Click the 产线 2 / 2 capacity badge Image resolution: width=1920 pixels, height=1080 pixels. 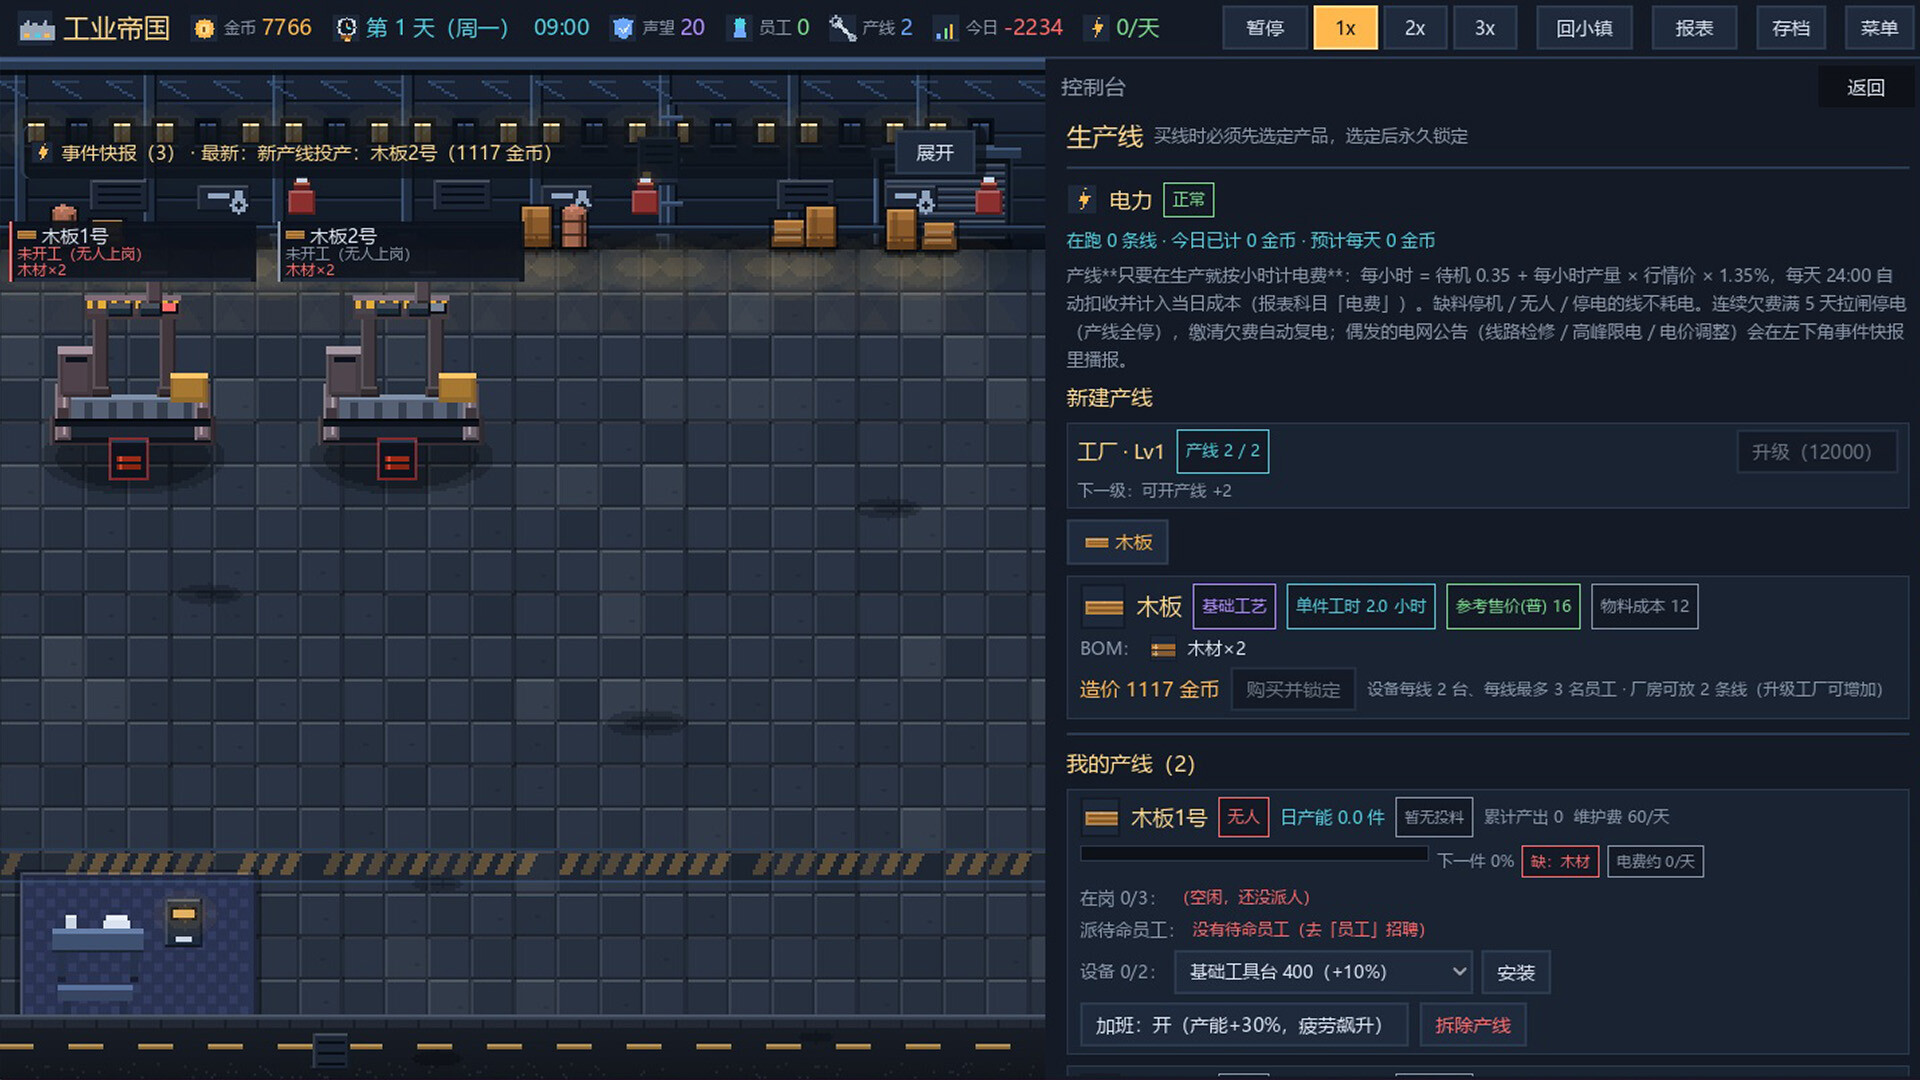click(x=1222, y=452)
